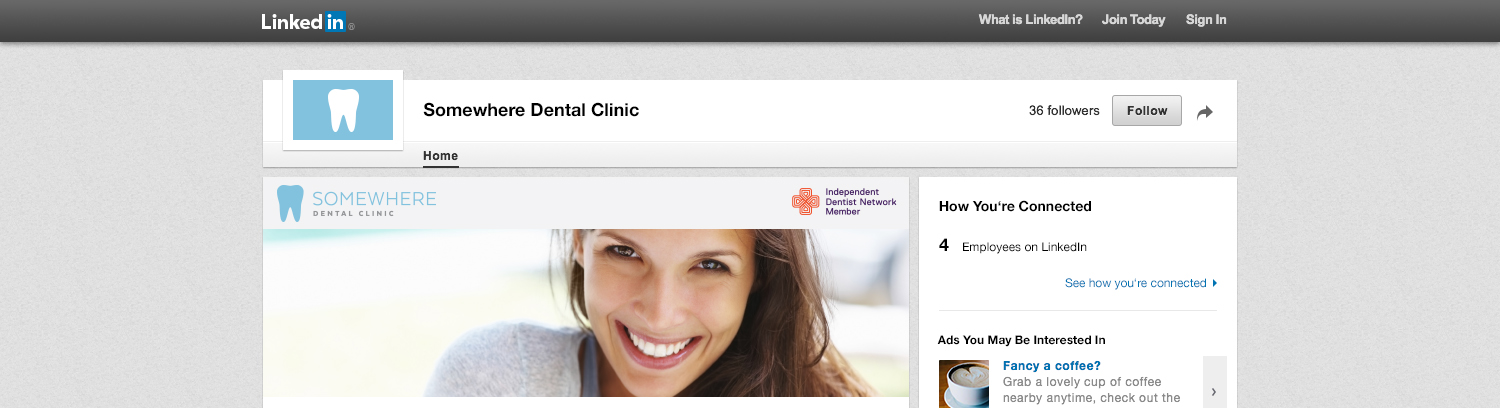Open the Fancy a coffee? ad link

pyautogui.click(x=1051, y=366)
